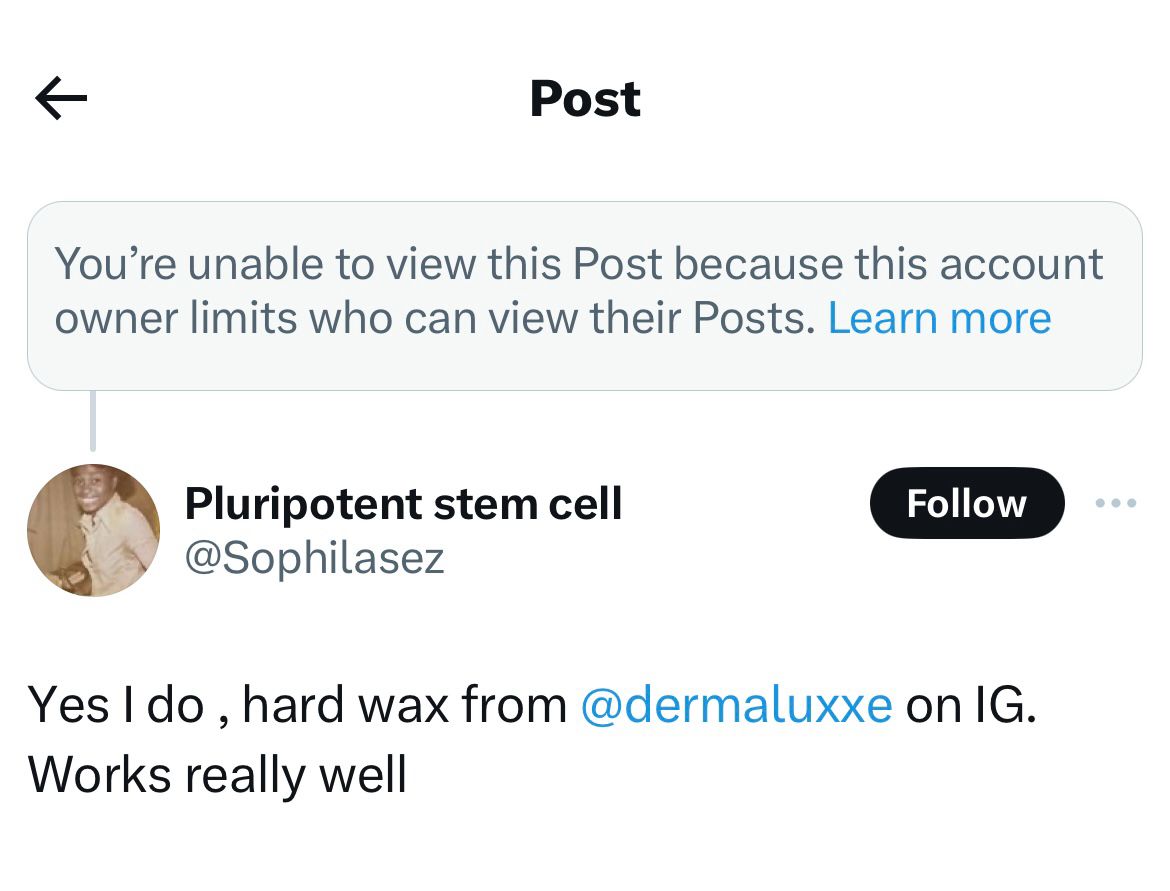Click the word "really" in the reply
The image size is (1170, 891).
tap(245, 776)
